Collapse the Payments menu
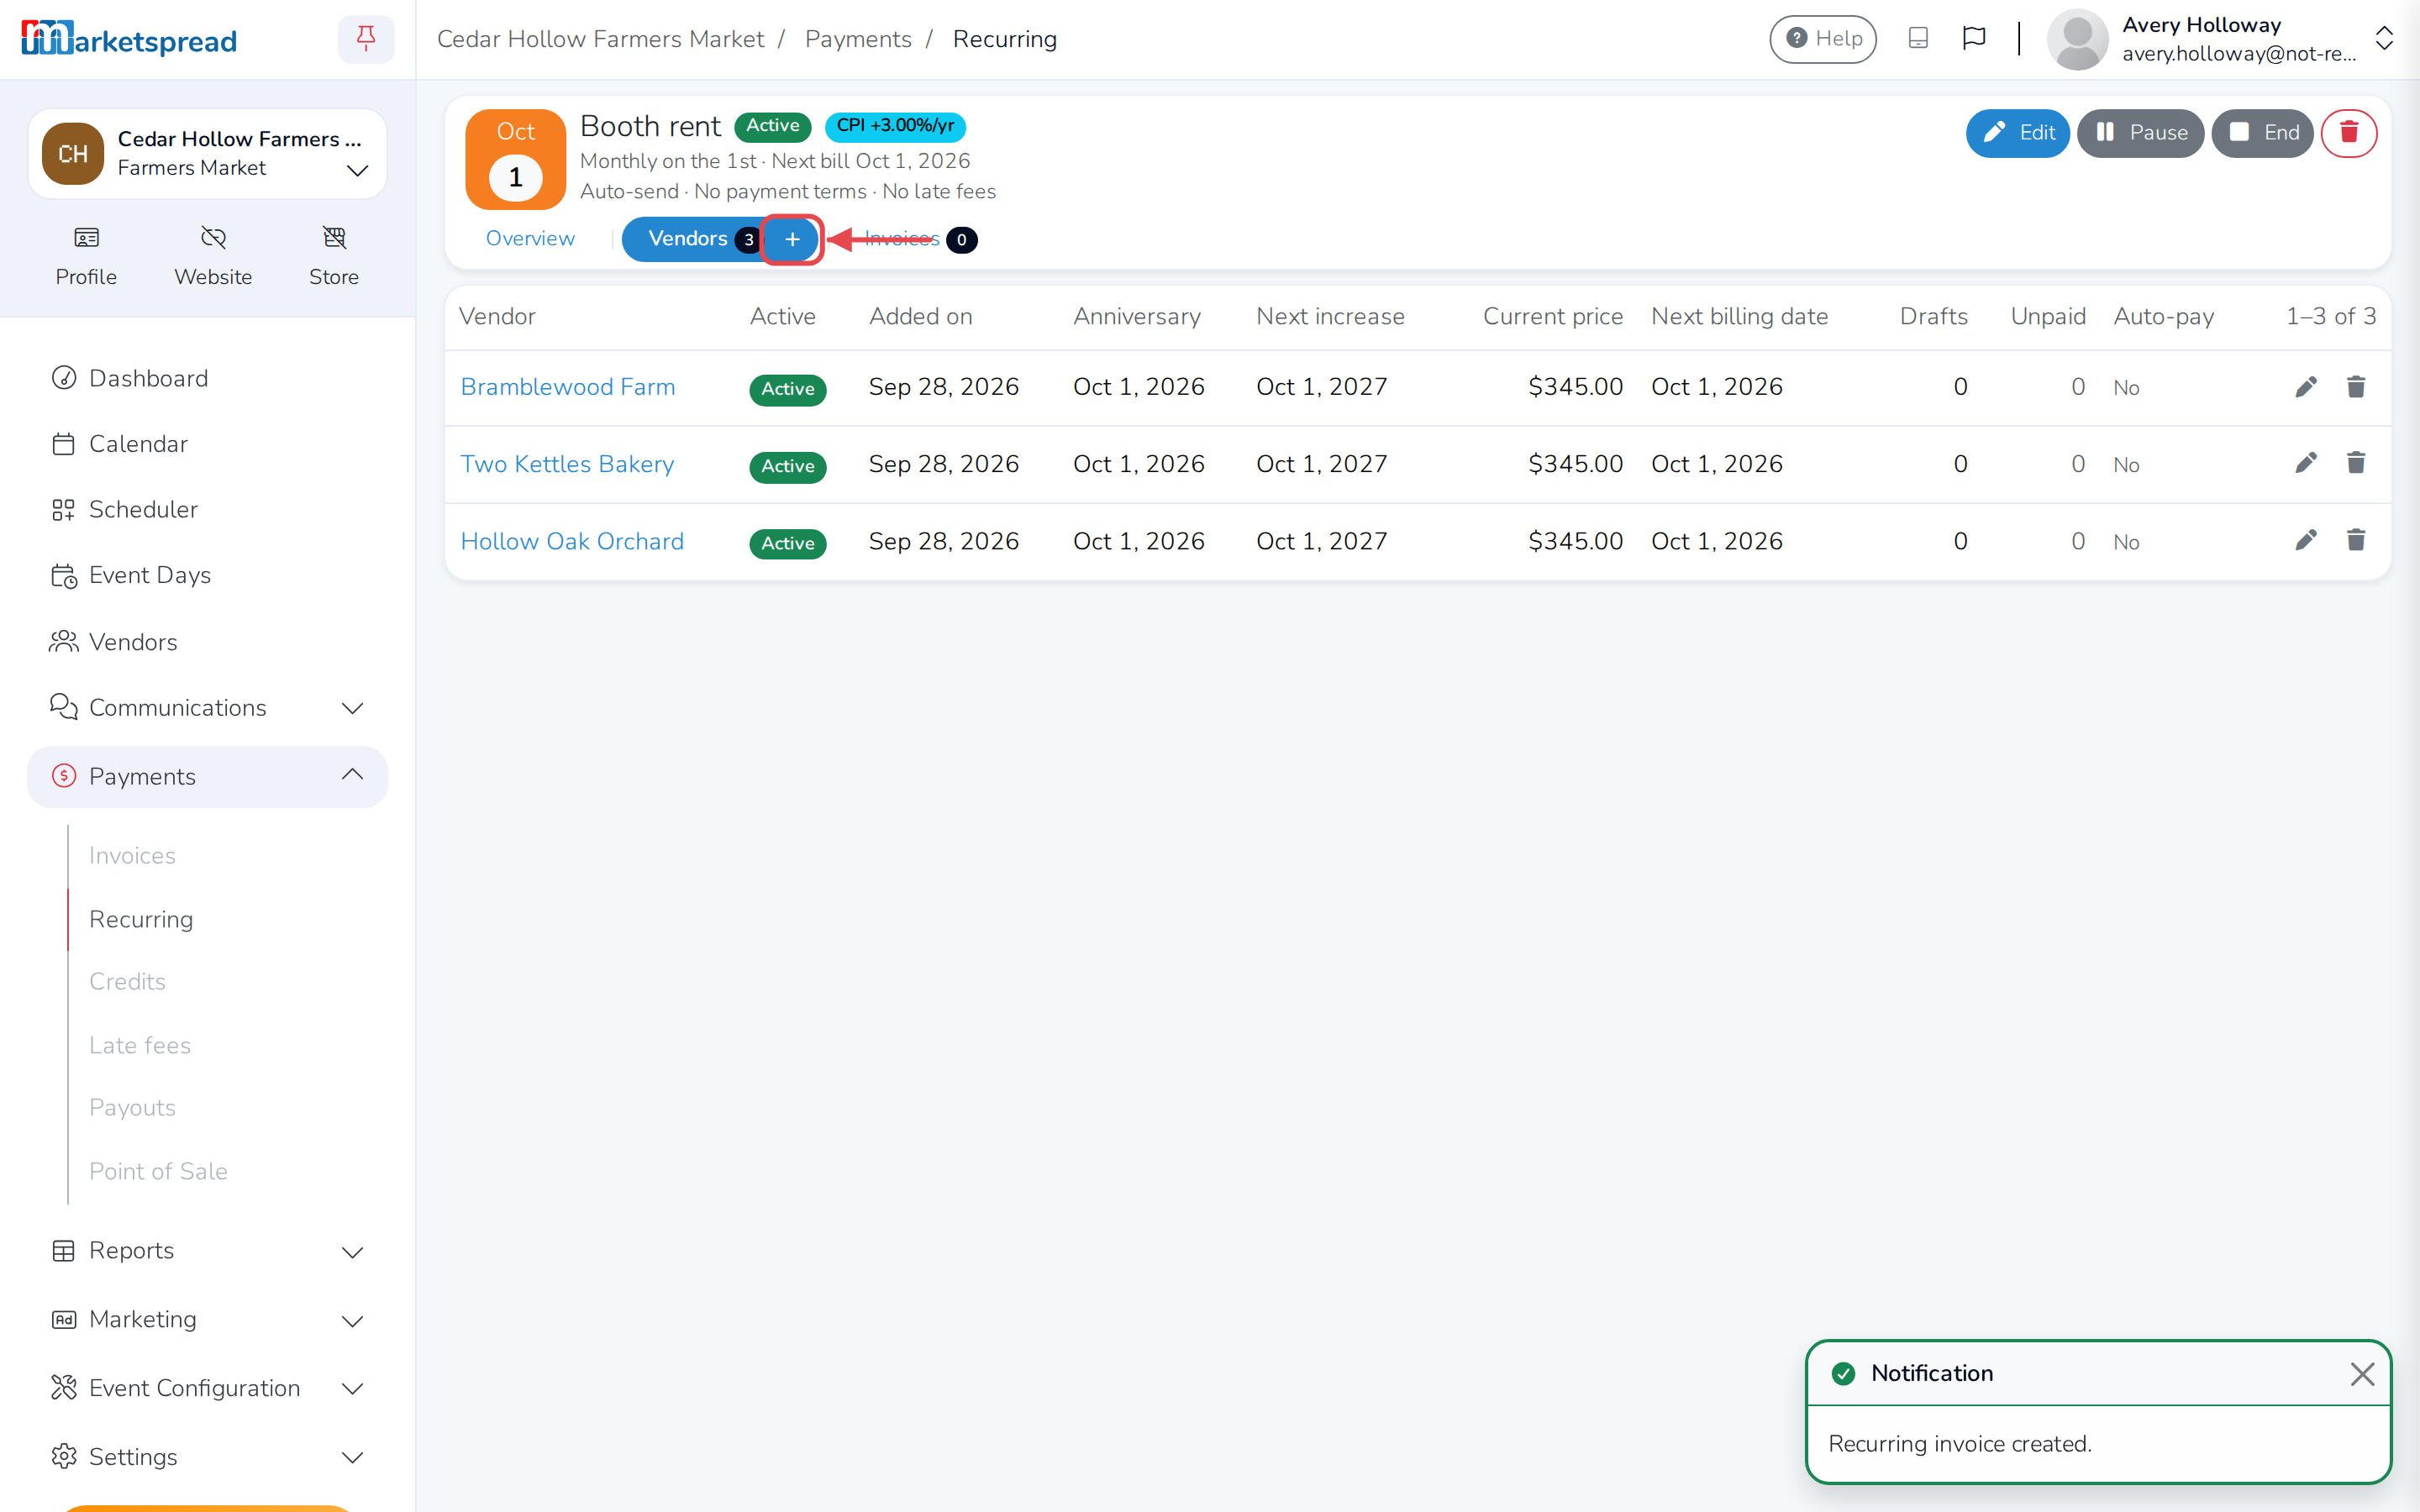Image resolution: width=2420 pixels, height=1512 pixels. 207,776
